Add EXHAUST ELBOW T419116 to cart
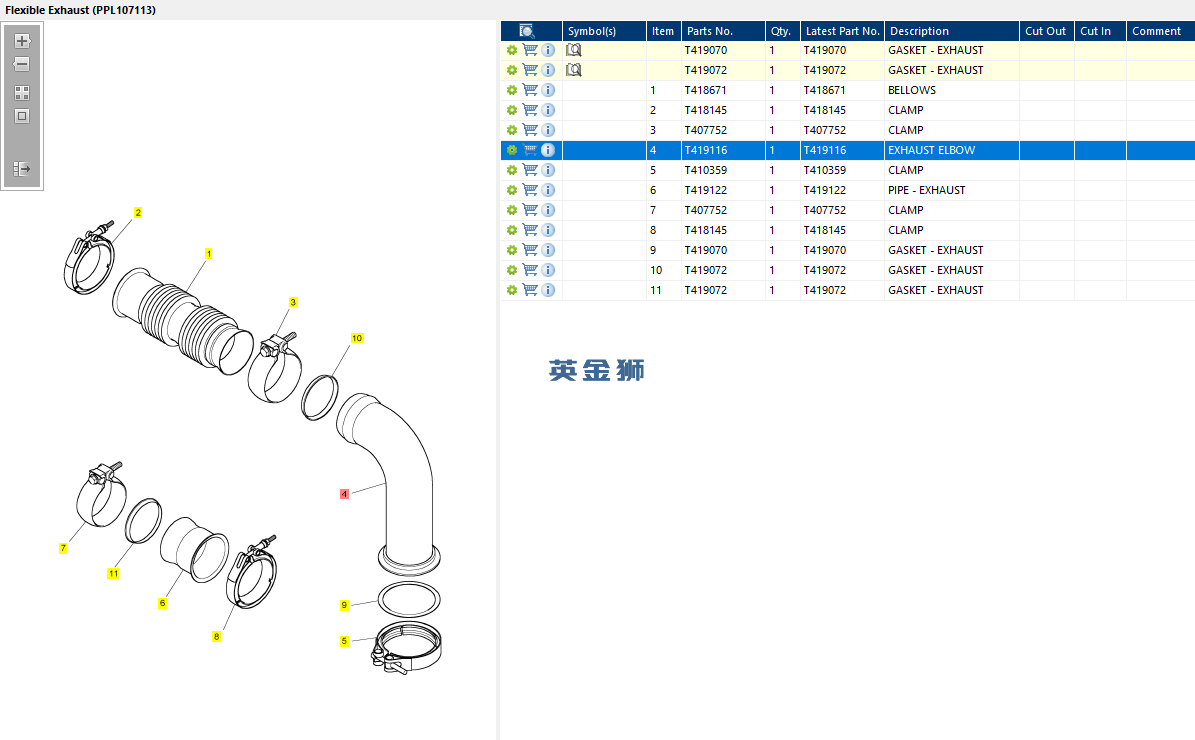The width and height of the screenshot is (1195, 740). (530, 150)
